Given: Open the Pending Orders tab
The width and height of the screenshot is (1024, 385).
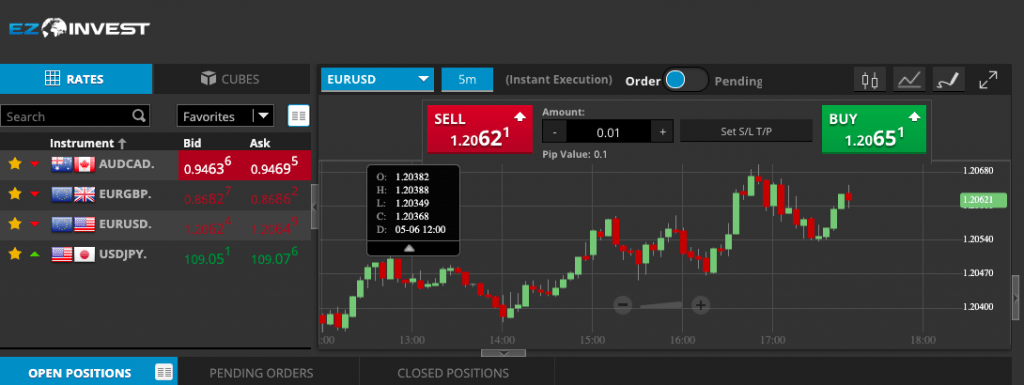Looking at the screenshot, I should [x=261, y=373].
